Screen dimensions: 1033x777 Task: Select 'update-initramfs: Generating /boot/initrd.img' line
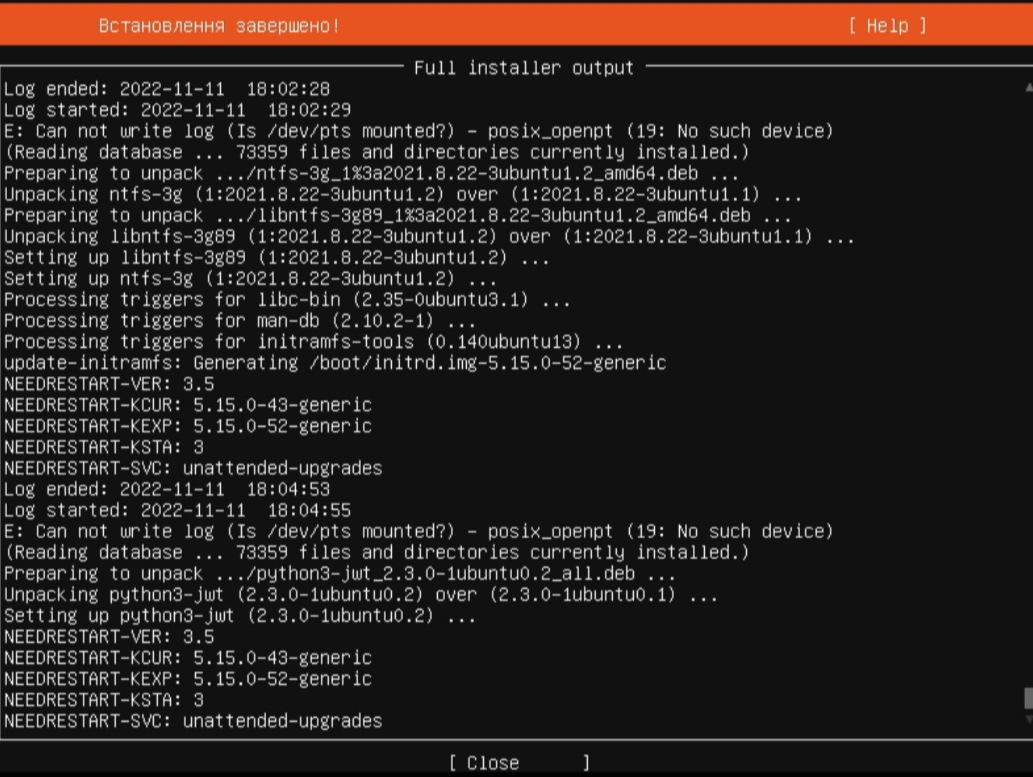335,363
